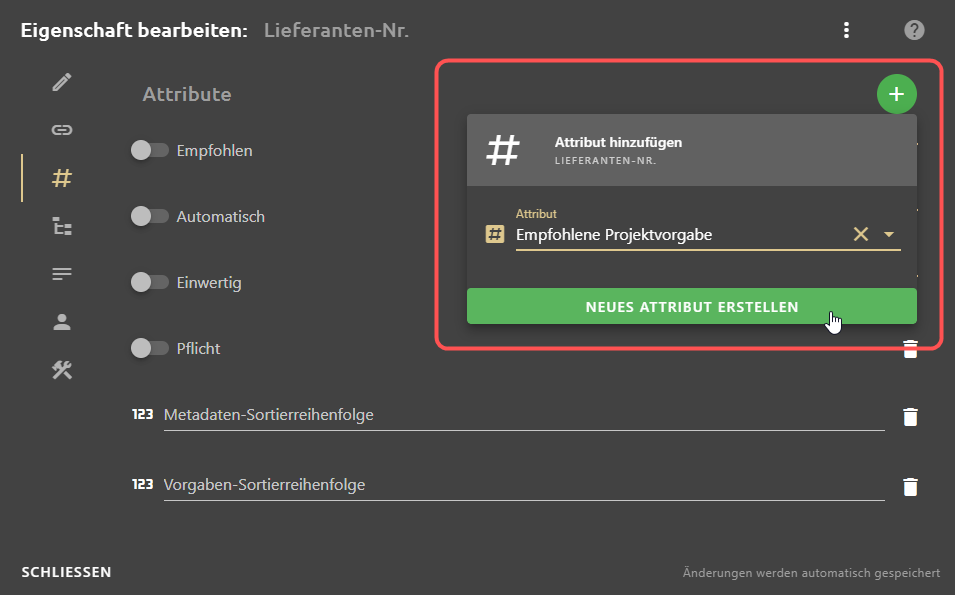Click the 123 icon beside Vorgaben-Sortierreihenfolge
The width and height of the screenshot is (955, 595).
143,485
